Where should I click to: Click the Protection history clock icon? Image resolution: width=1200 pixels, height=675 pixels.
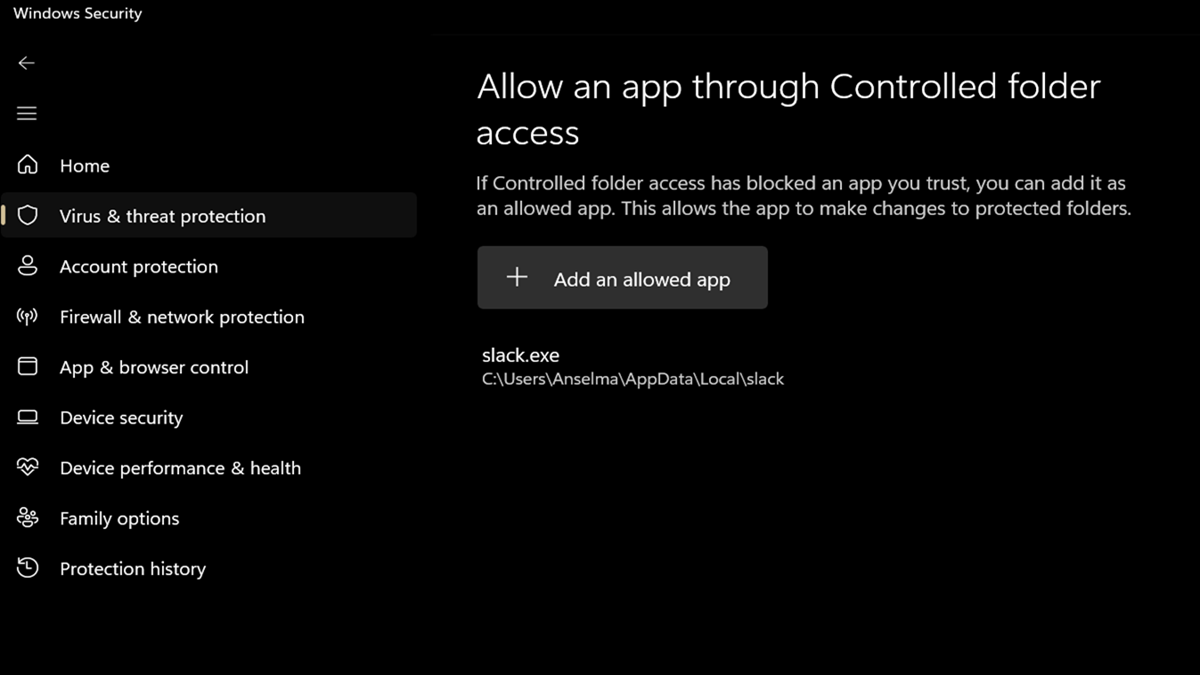tap(28, 568)
